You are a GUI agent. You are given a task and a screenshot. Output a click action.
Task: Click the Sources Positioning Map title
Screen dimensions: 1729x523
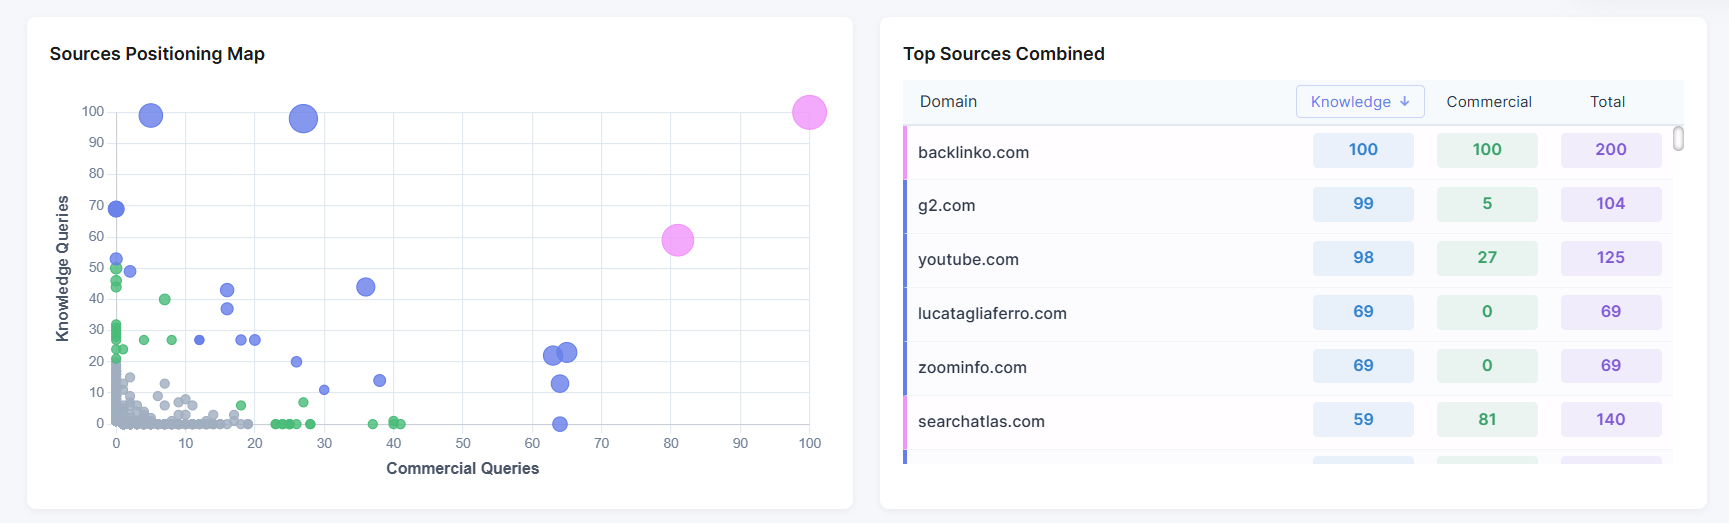coord(157,54)
